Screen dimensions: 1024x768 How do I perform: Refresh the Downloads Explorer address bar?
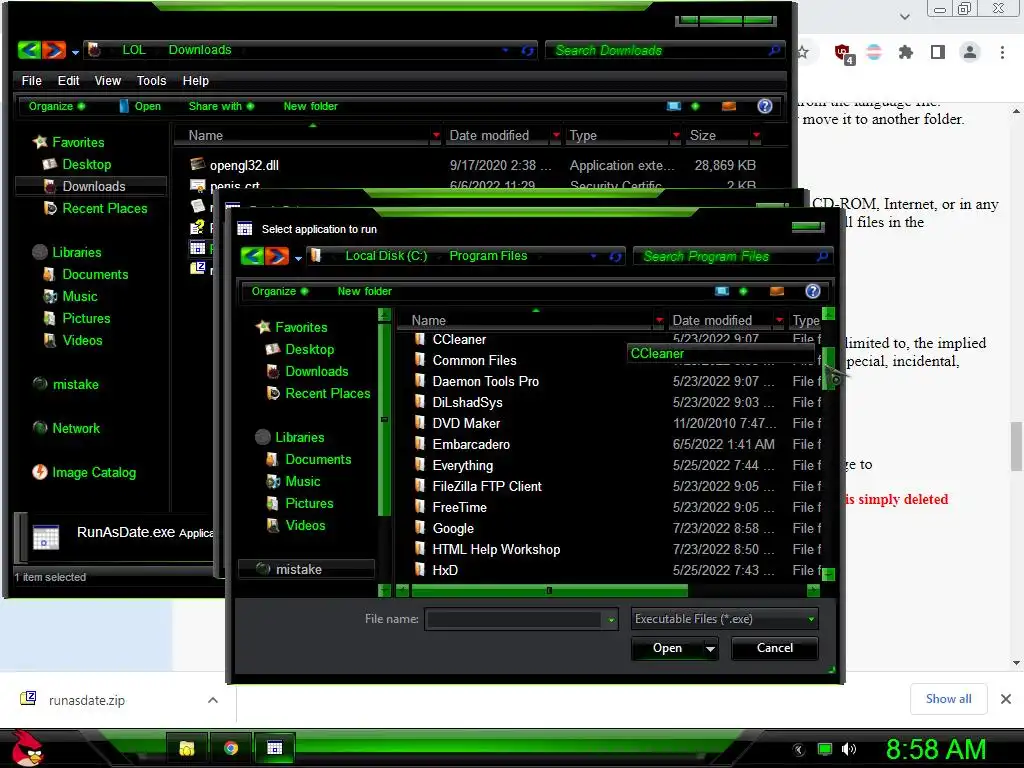528,50
